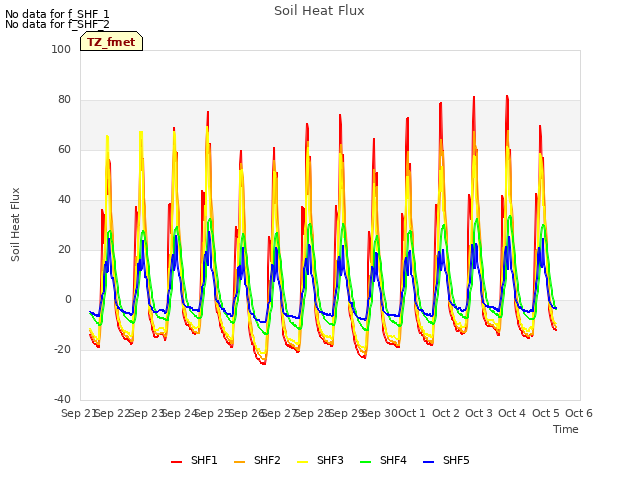Click the 20 y-axis tick label
640x480 pixels.
pos(64,249)
